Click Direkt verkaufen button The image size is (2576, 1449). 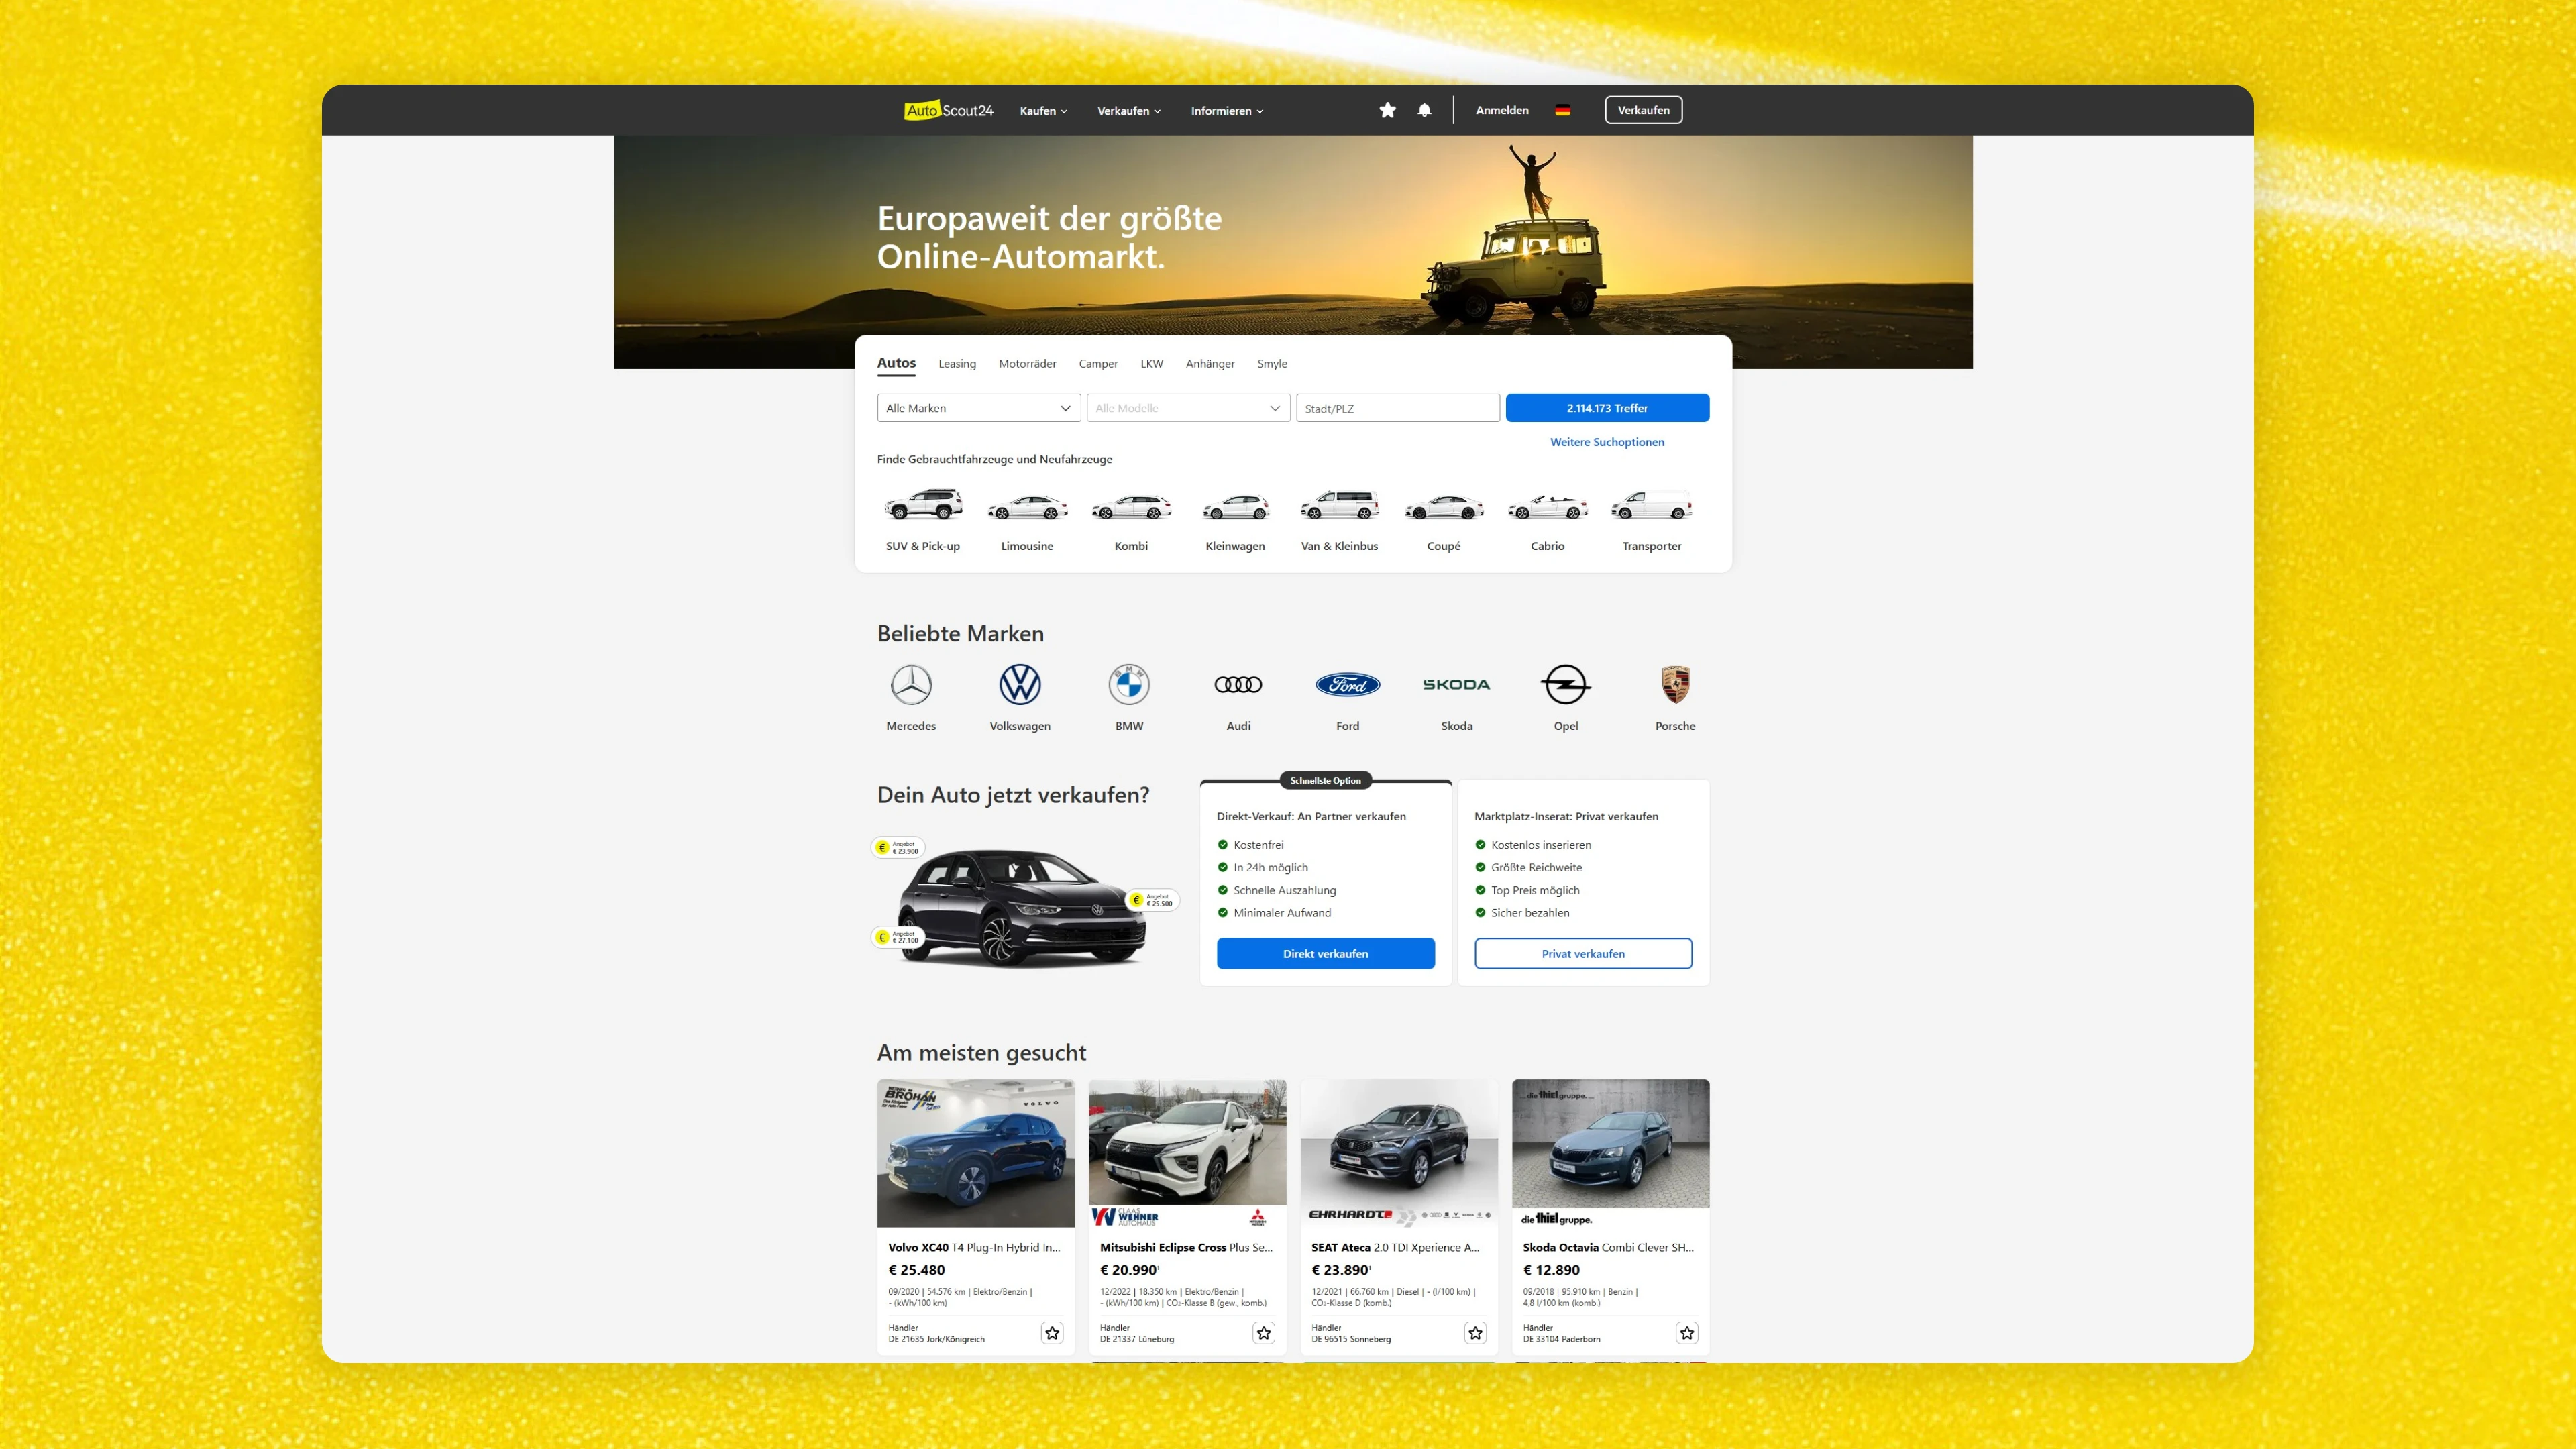point(1325,953)
